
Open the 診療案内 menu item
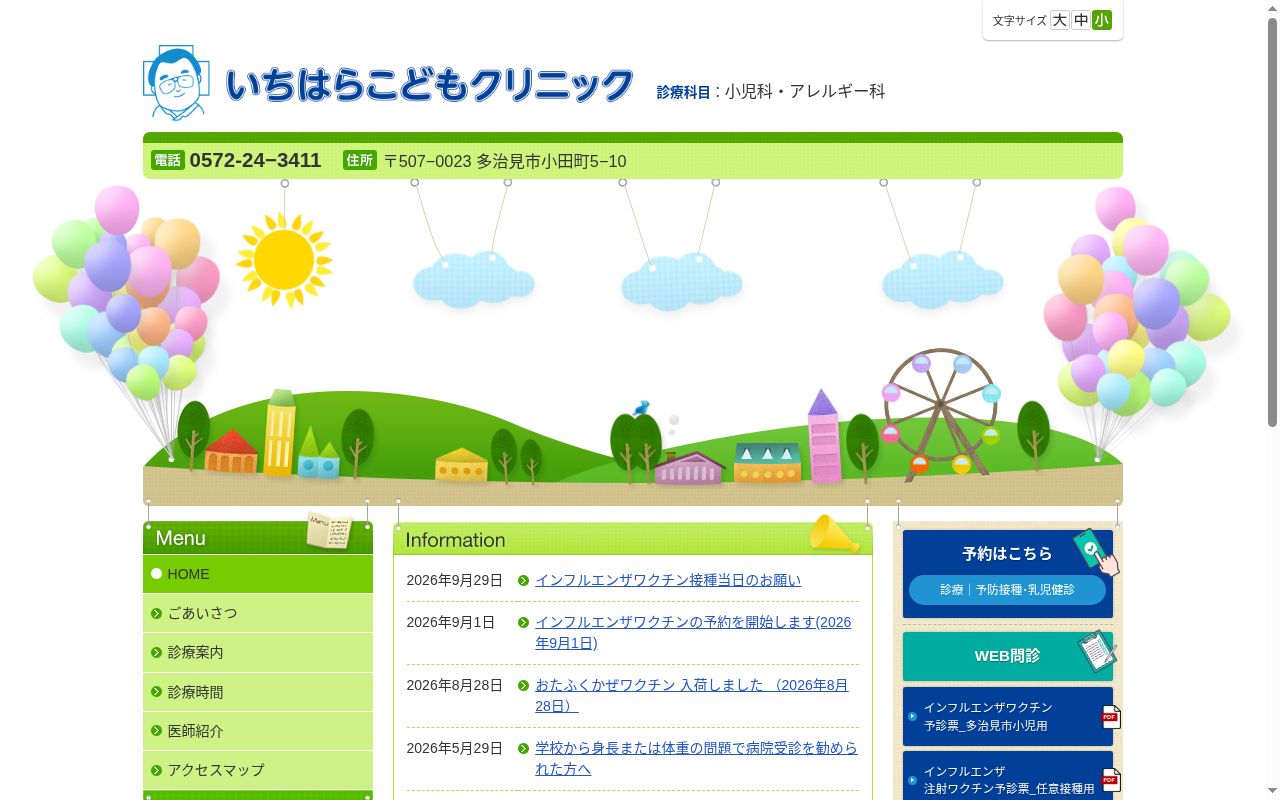pyautogui.click(x=258, y=652)
